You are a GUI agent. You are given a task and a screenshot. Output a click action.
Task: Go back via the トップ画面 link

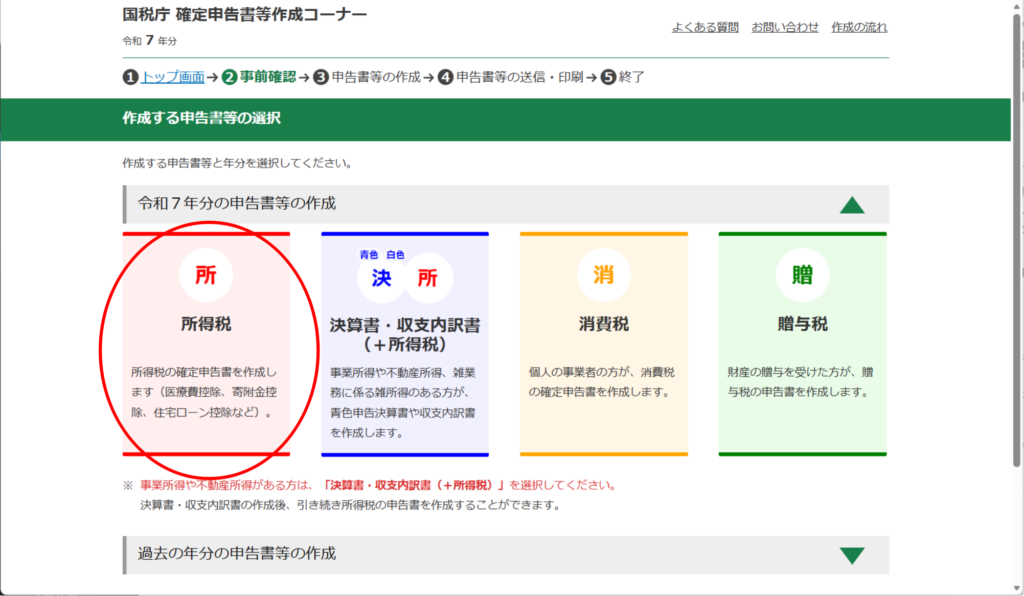172,77
